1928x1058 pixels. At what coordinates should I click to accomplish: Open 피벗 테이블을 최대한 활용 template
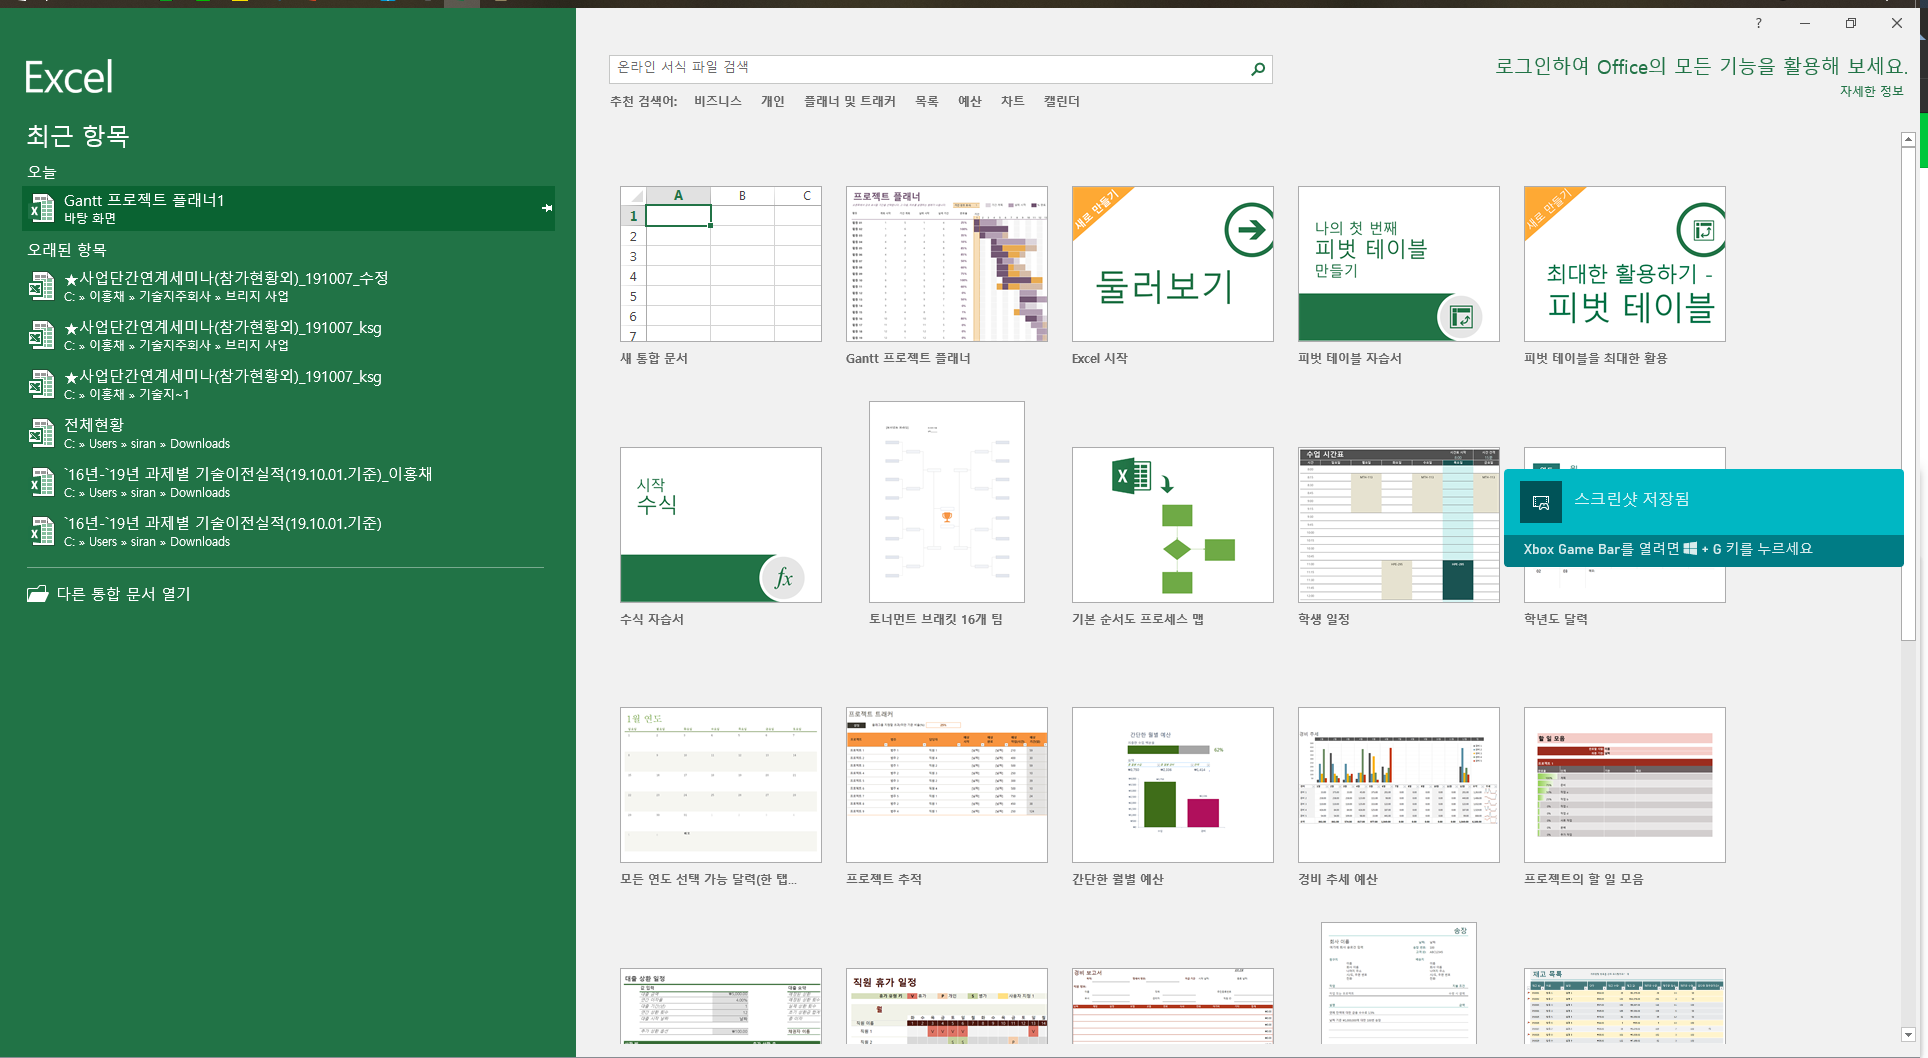(1625, 264)
